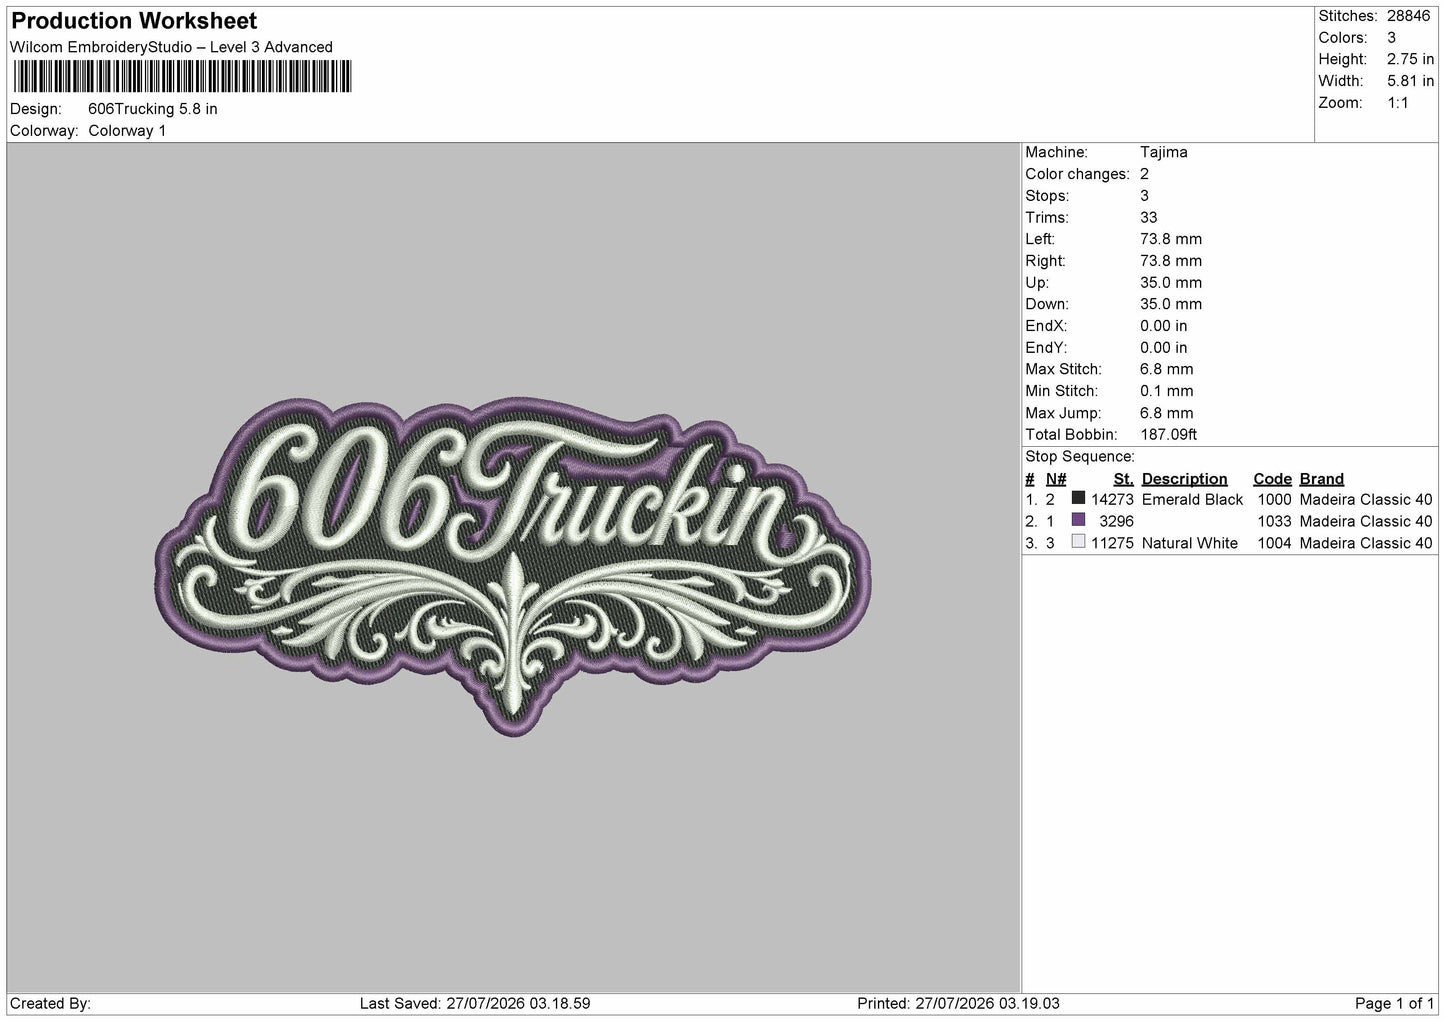Click the EndX value 0.00 in
The height and width of the screenshot is (1021, 1445).
(1164, 327)
